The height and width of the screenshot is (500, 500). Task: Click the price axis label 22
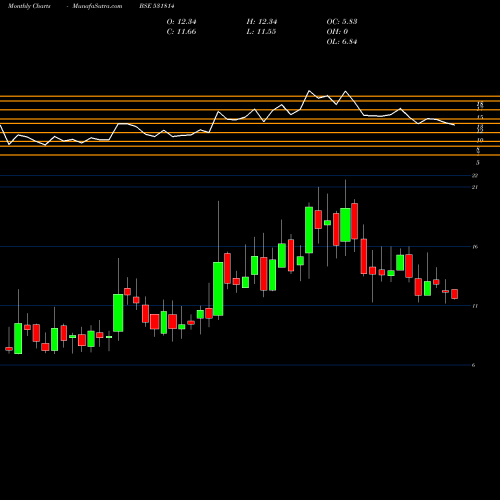(x=475, y=176)
